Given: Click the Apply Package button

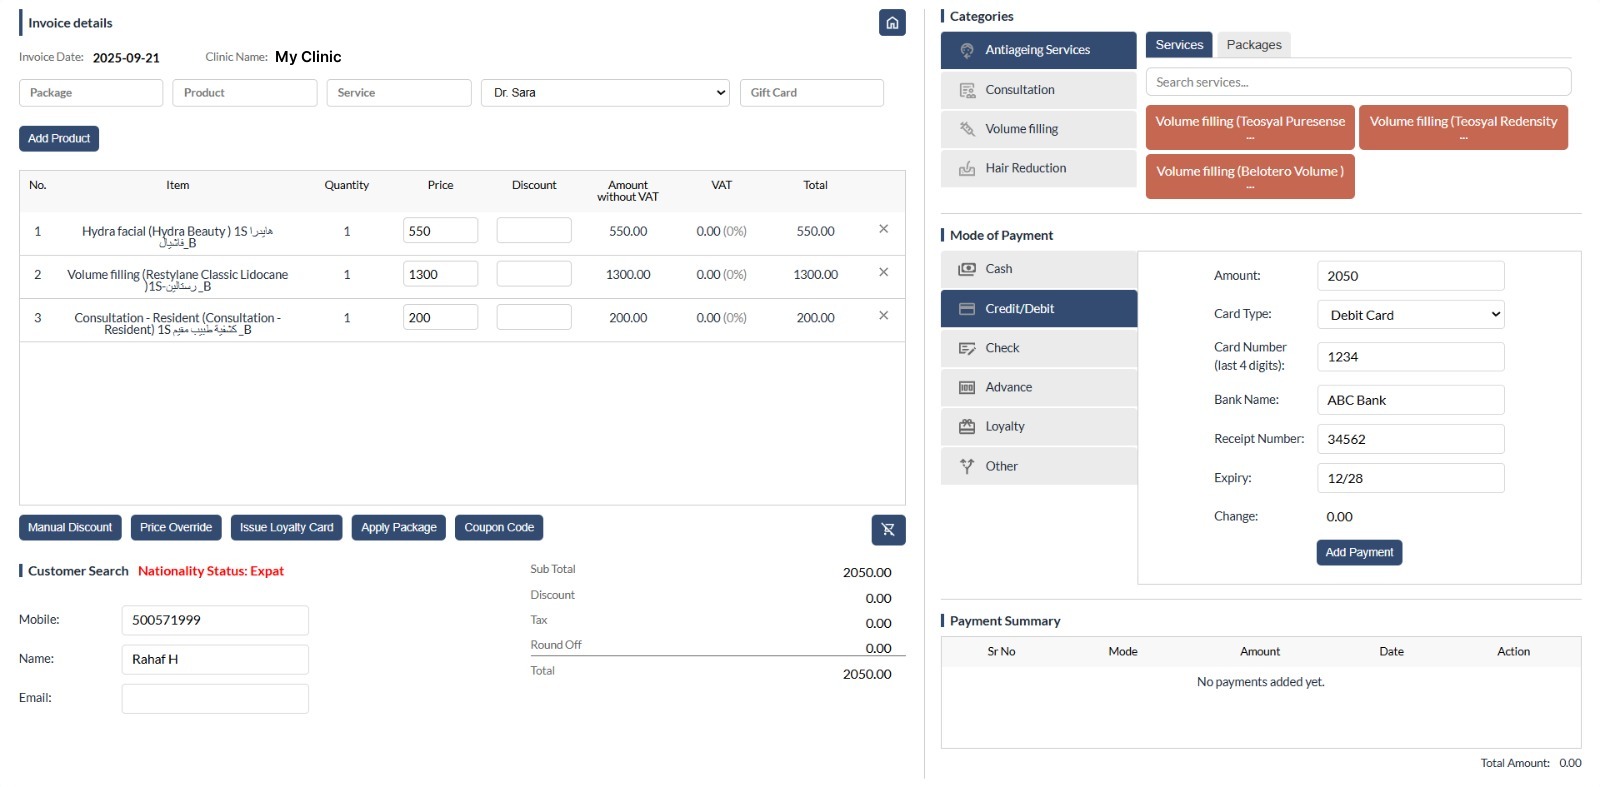Looking at the screenshot, I should (399, 527).
